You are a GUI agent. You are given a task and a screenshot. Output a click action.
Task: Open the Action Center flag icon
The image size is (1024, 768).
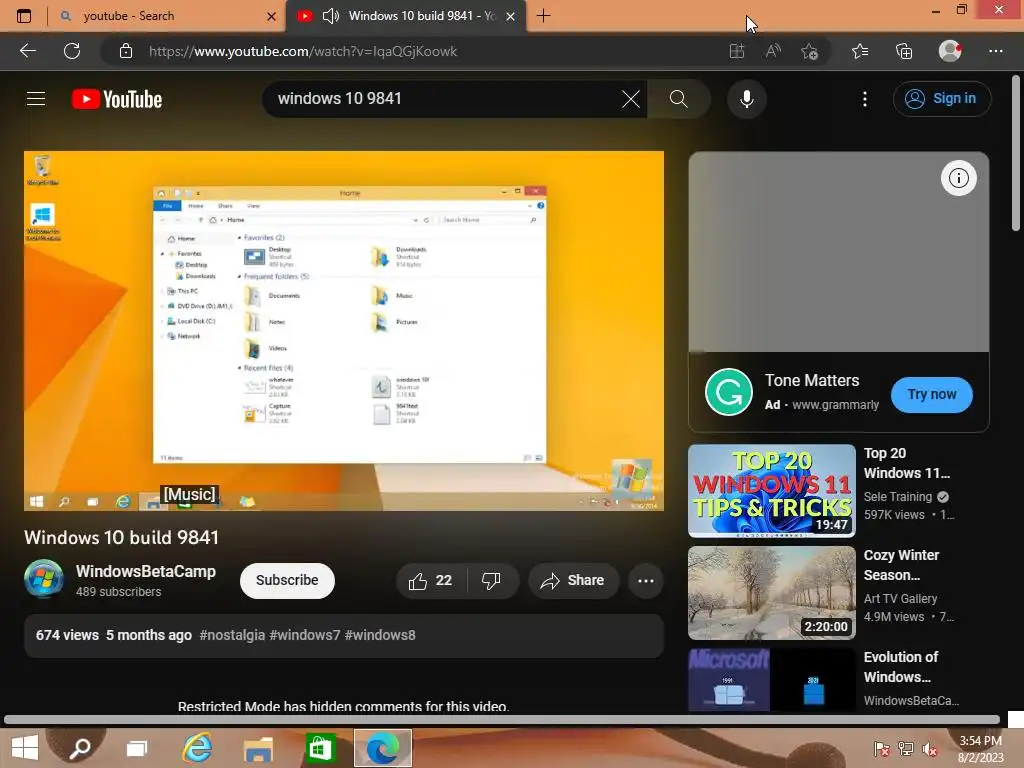coord(881,748)
